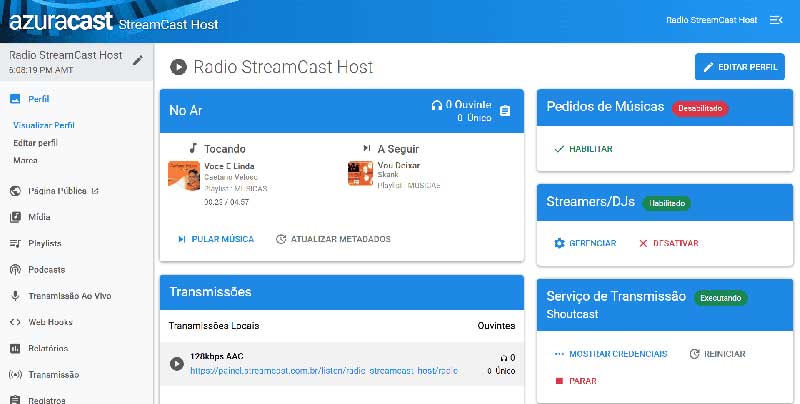Click the music note Tocando icon
800x404 pixels.
[x=193, y=148]
